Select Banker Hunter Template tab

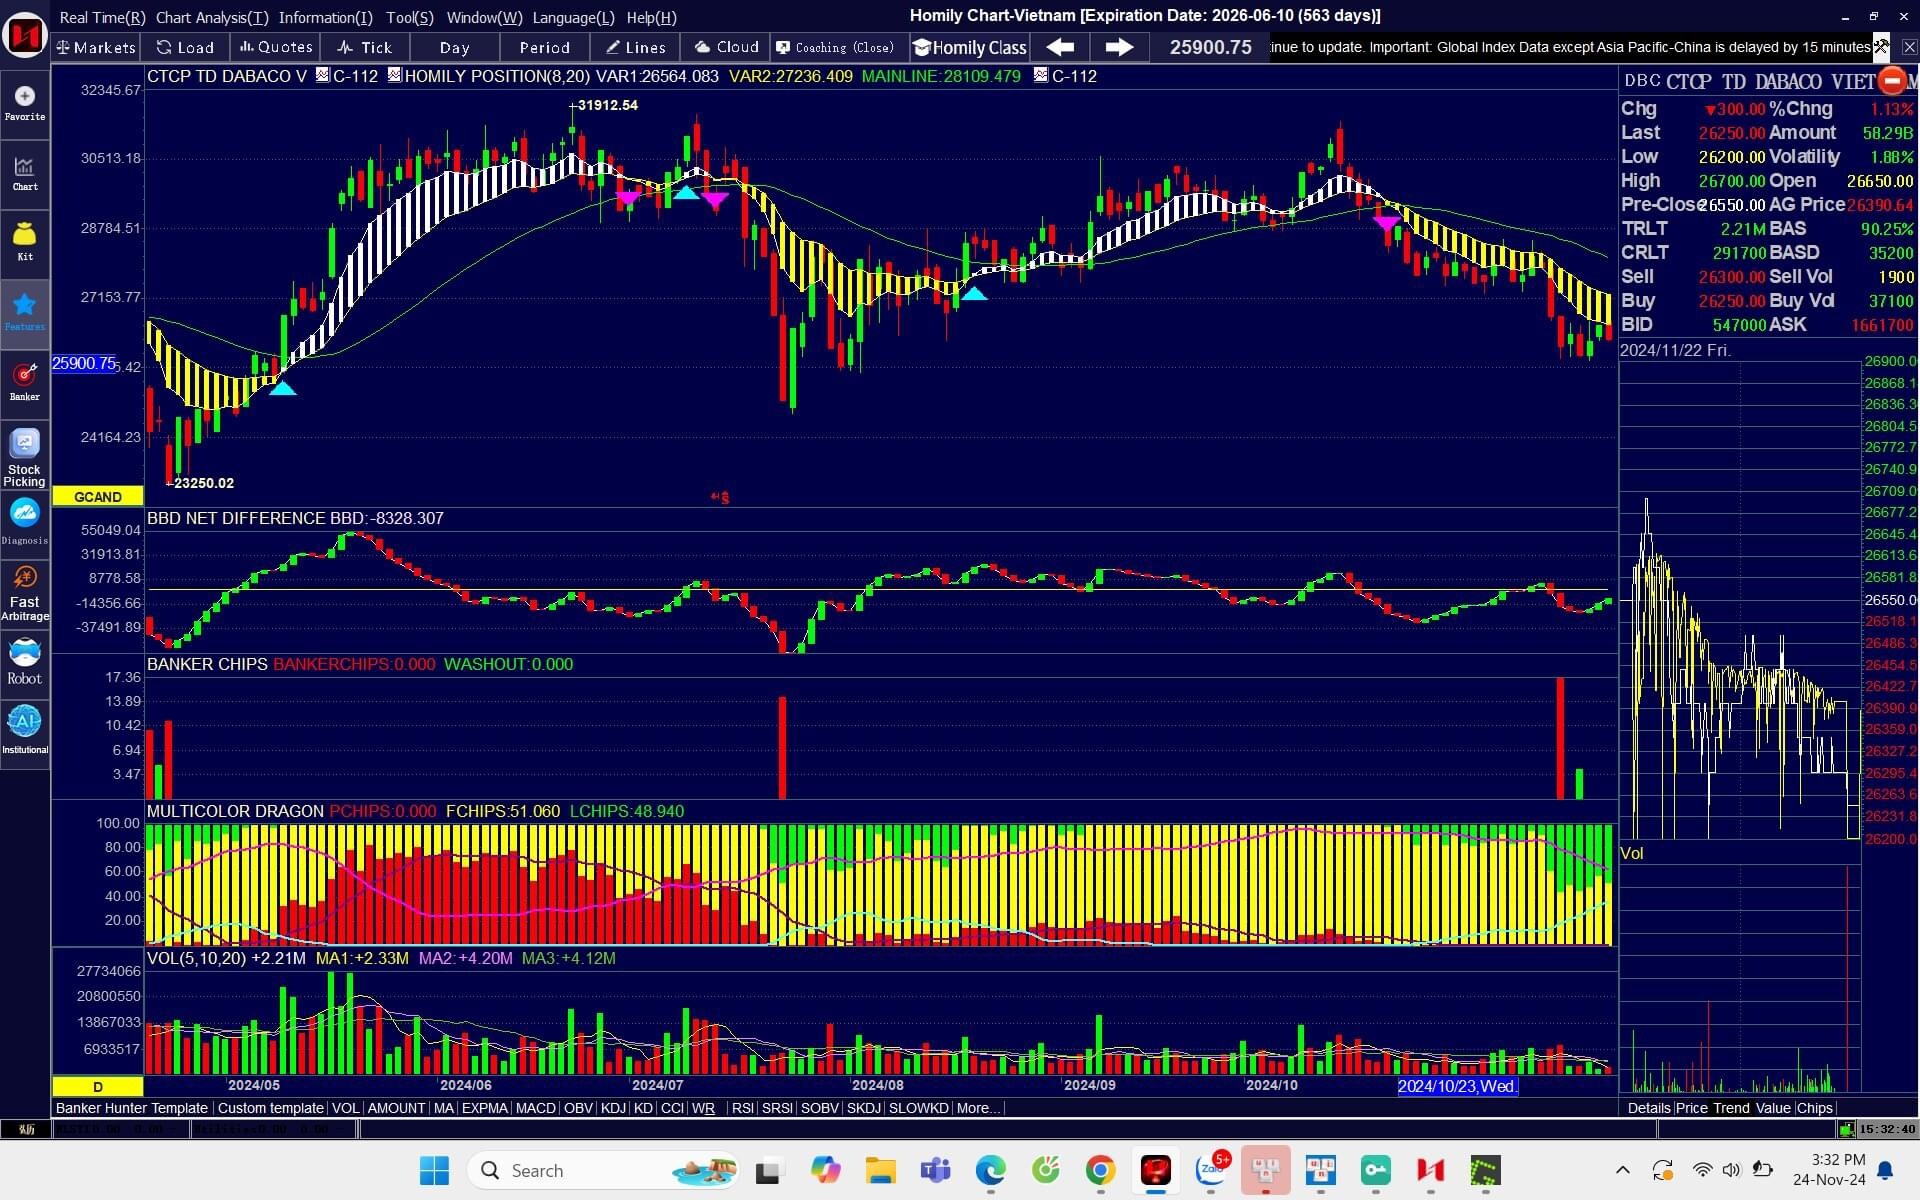tap(132, 1108)
